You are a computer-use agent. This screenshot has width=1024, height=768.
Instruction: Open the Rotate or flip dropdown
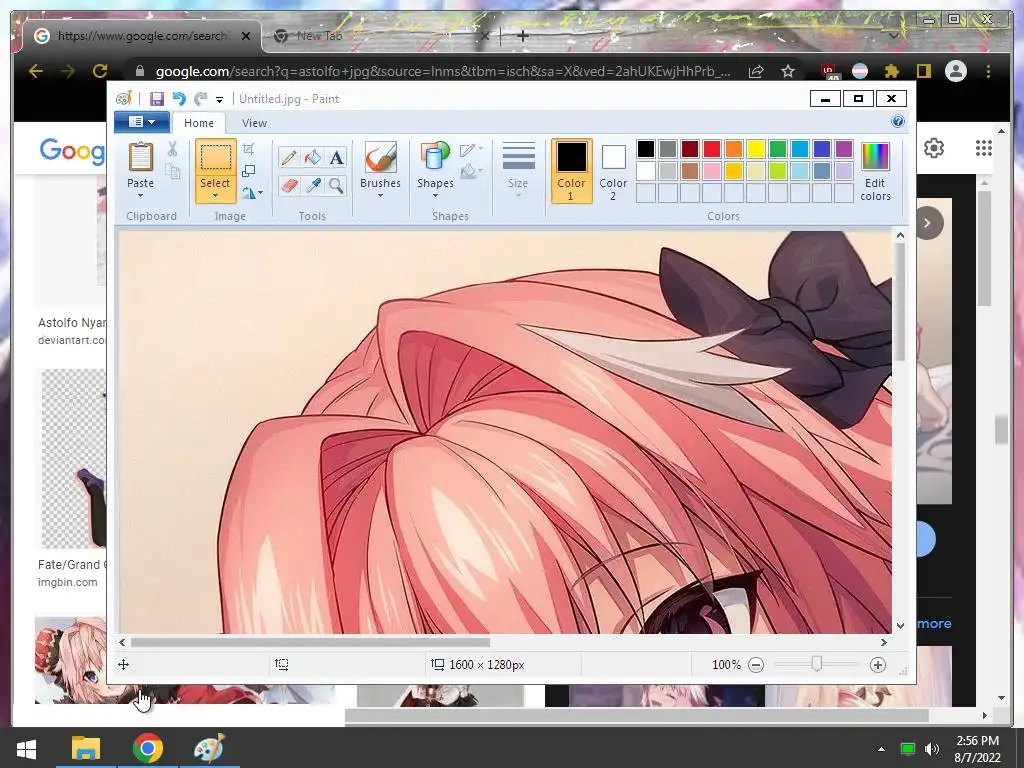click(252, 193)
